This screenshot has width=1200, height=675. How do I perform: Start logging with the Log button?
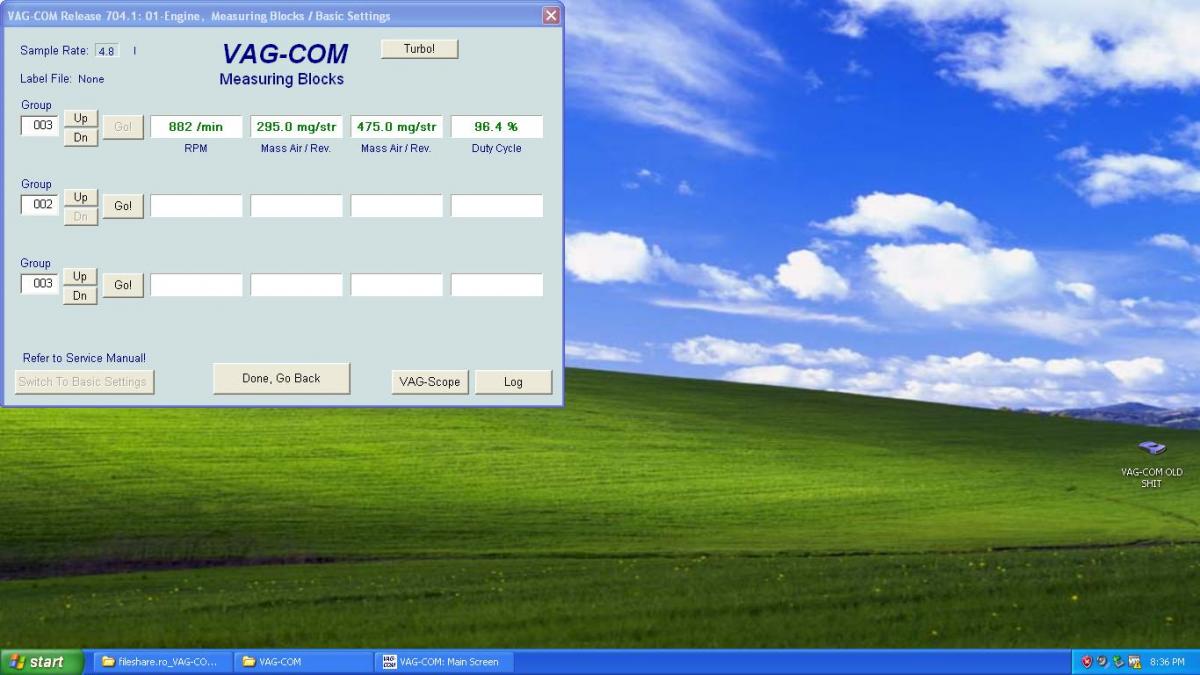[513, 382]
